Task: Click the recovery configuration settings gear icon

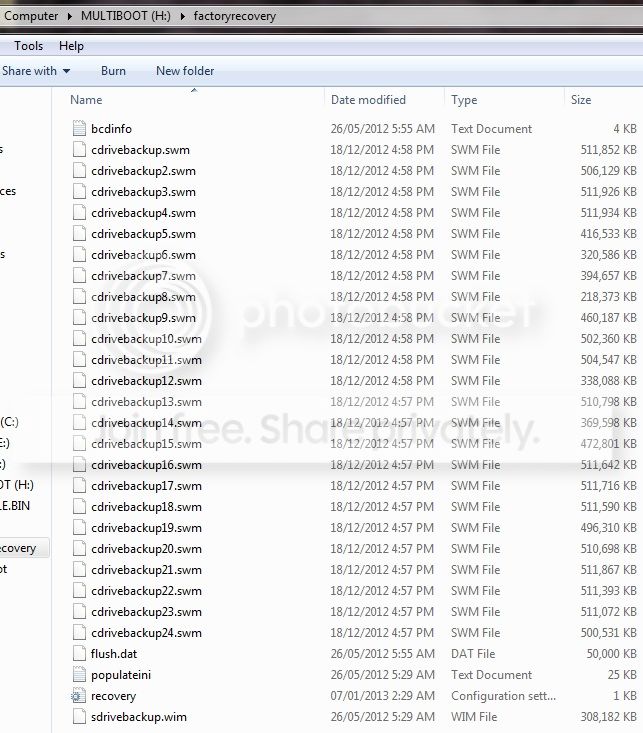Action: [78, 696]
